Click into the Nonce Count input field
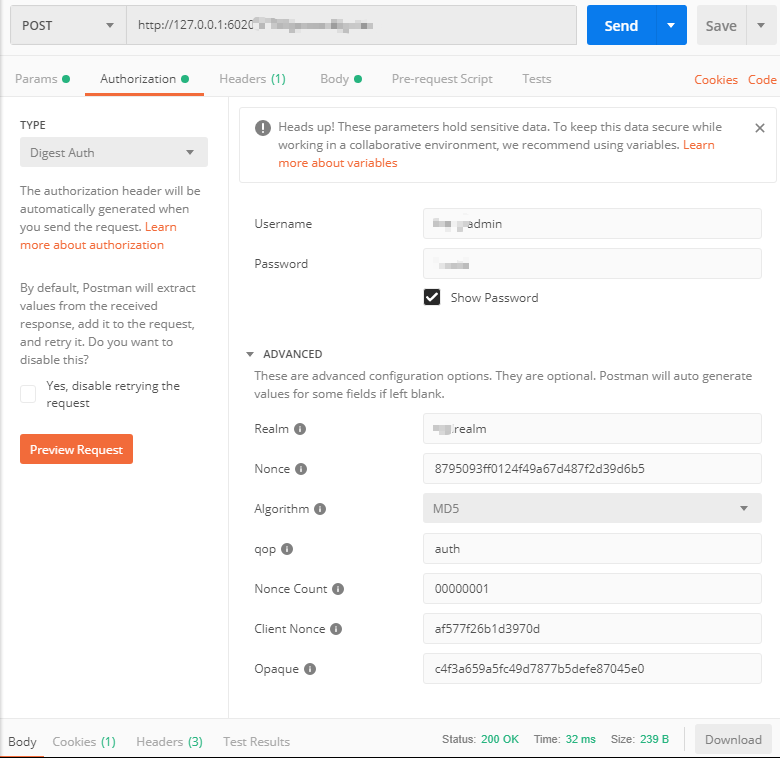 [592, 589]
